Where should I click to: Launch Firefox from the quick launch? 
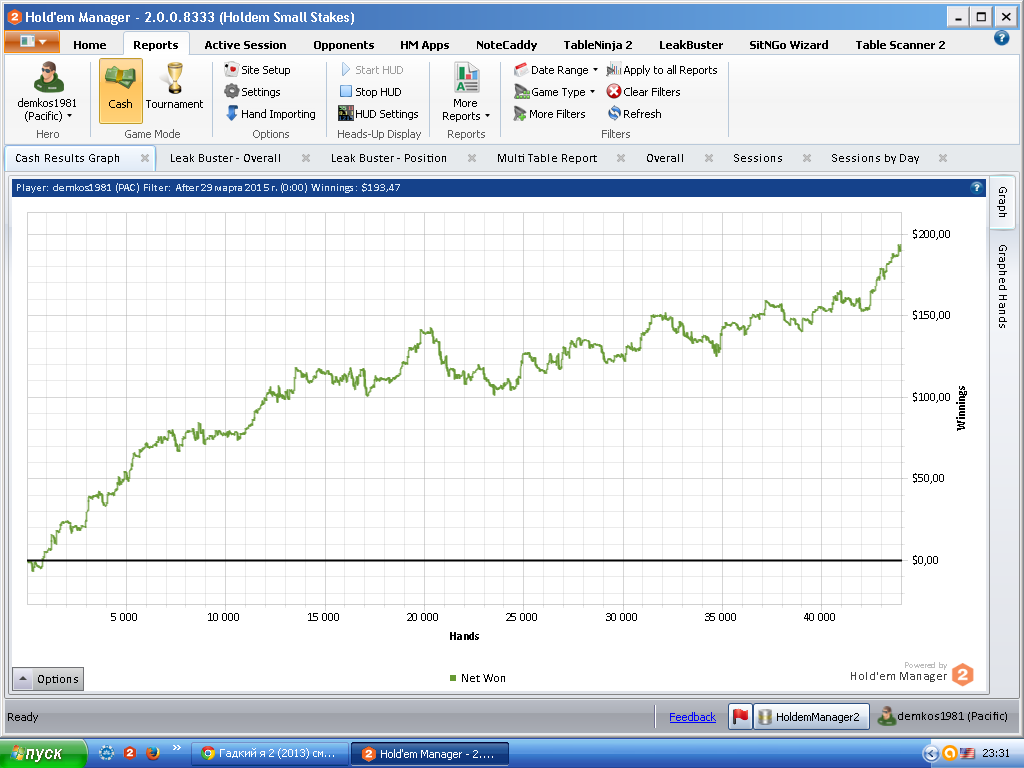point(153,753)
